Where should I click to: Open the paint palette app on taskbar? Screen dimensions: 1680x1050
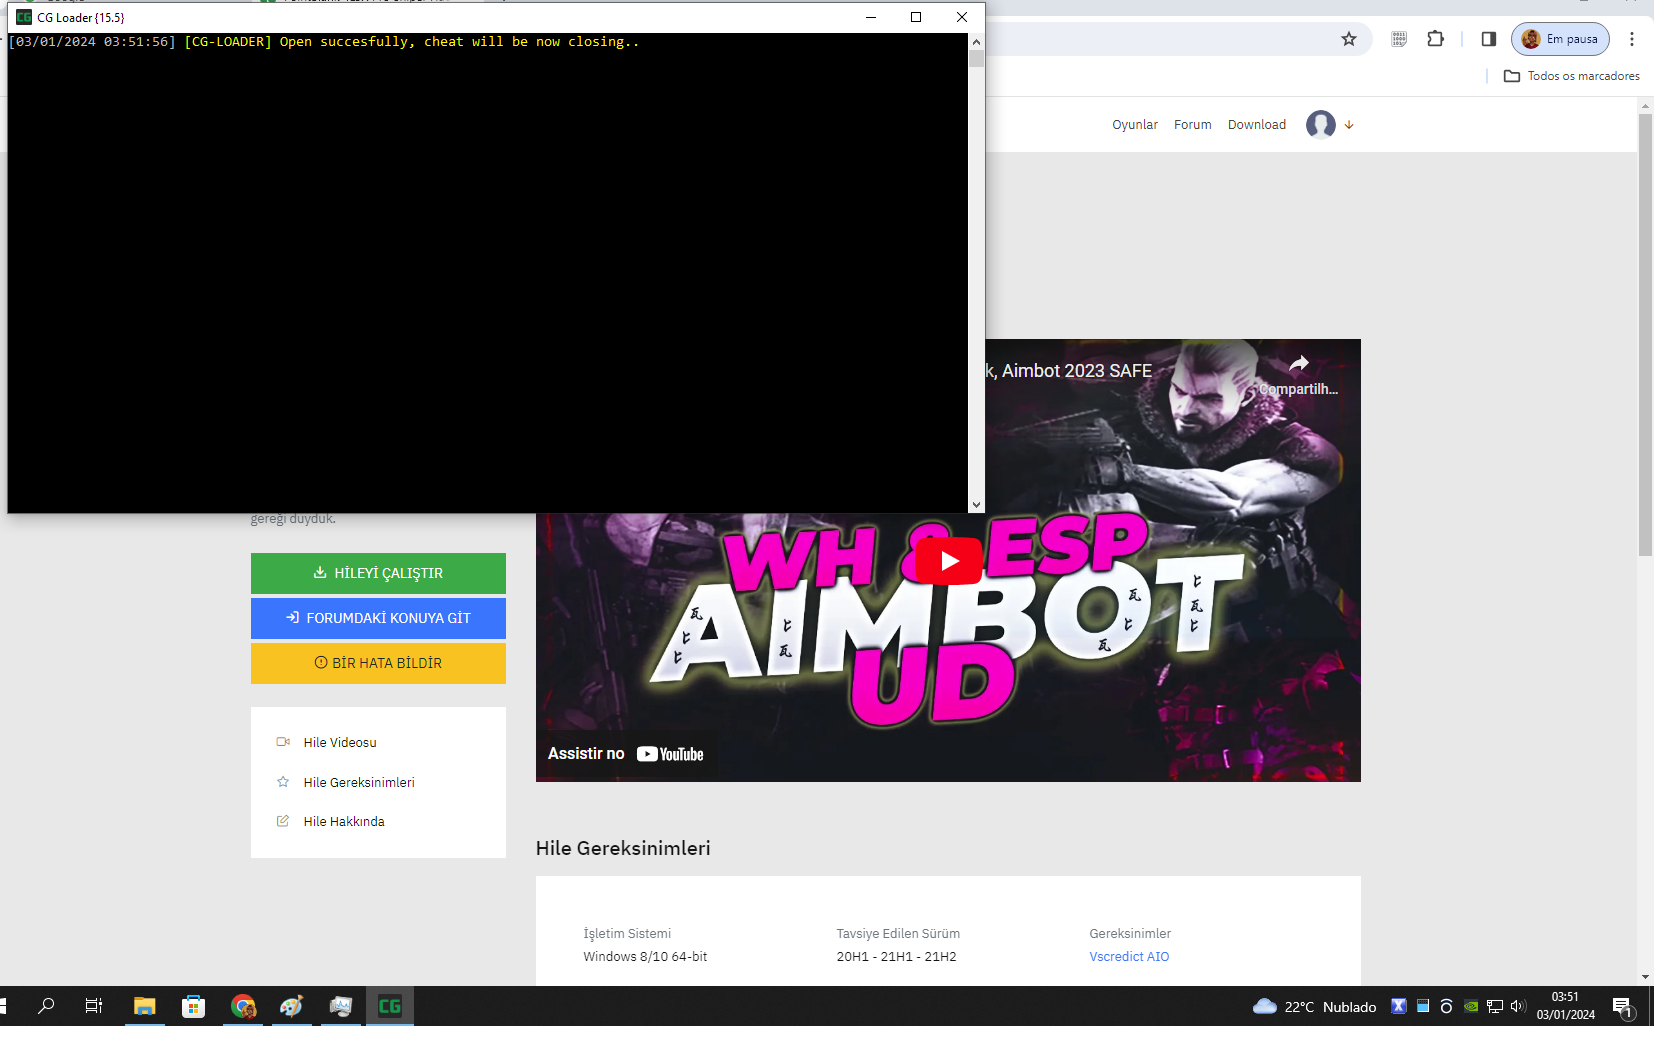tap(292, 1006)
